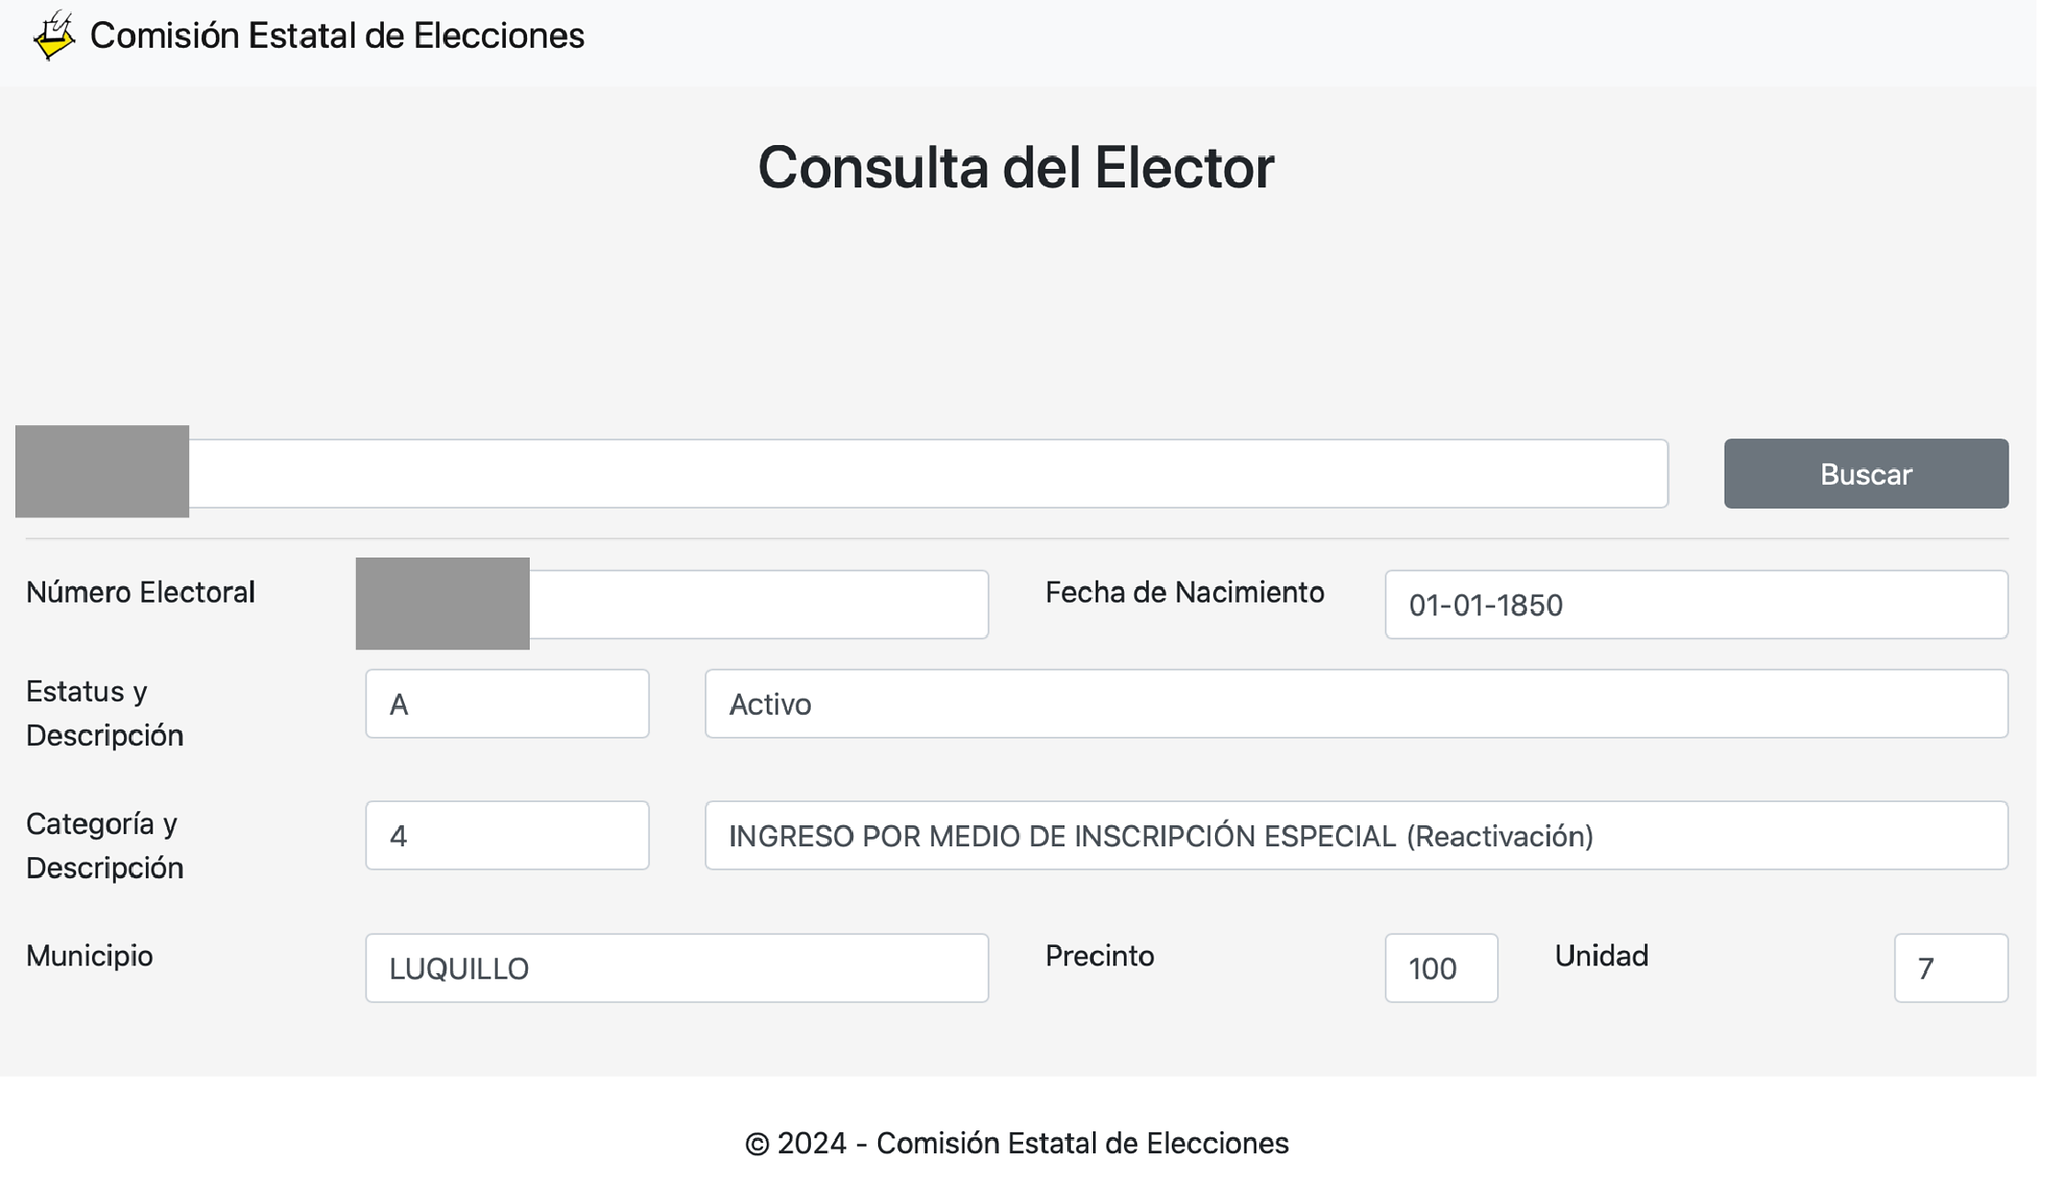This screenshot has height=1187, width=2048.
Task: Click the 2024 copyright footer text
Action: pyautogui.click(x=1016, y=1143)
